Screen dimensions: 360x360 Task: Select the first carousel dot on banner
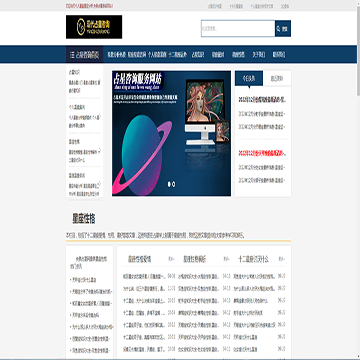pyautogui.click(x=169, y=184)
